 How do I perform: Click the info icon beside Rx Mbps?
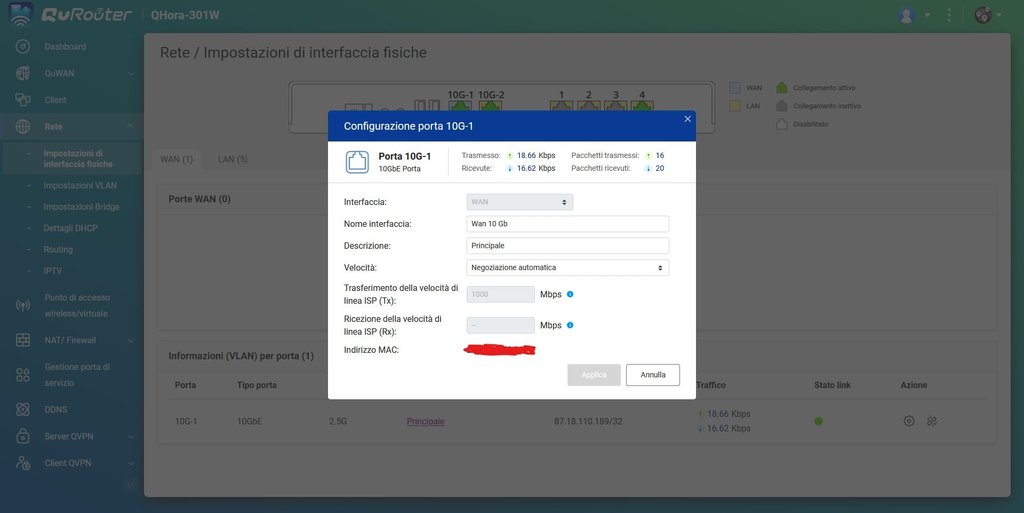tap(570, 325)
